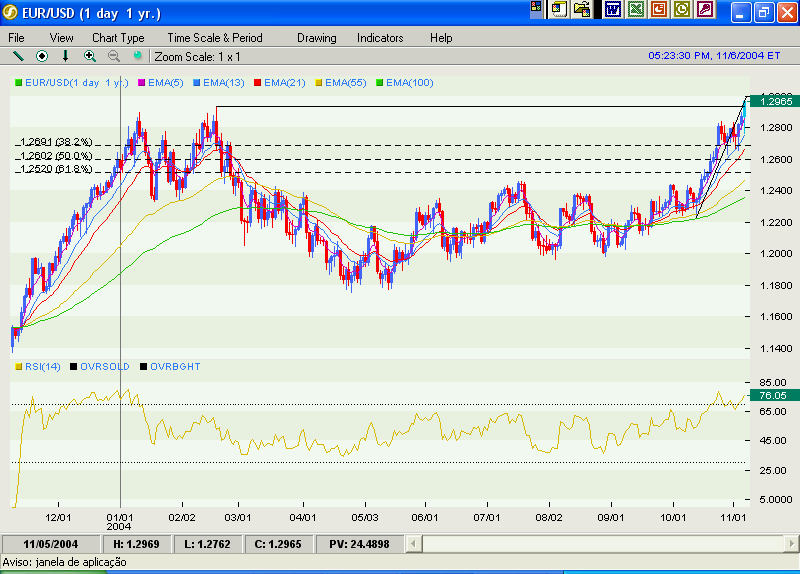The width and height of the screenshot is (800, 574).
Task: Open the File menu
Action: point(17,38)
